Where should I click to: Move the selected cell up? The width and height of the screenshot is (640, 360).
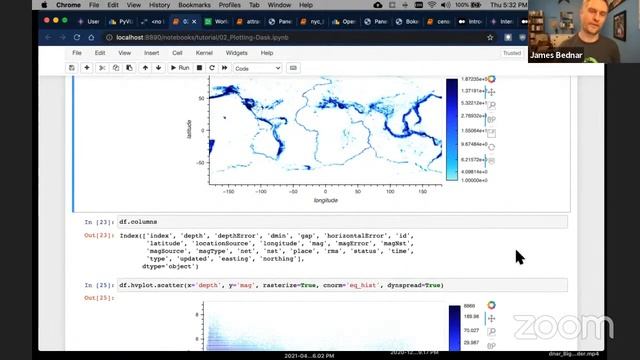(145, 68)
